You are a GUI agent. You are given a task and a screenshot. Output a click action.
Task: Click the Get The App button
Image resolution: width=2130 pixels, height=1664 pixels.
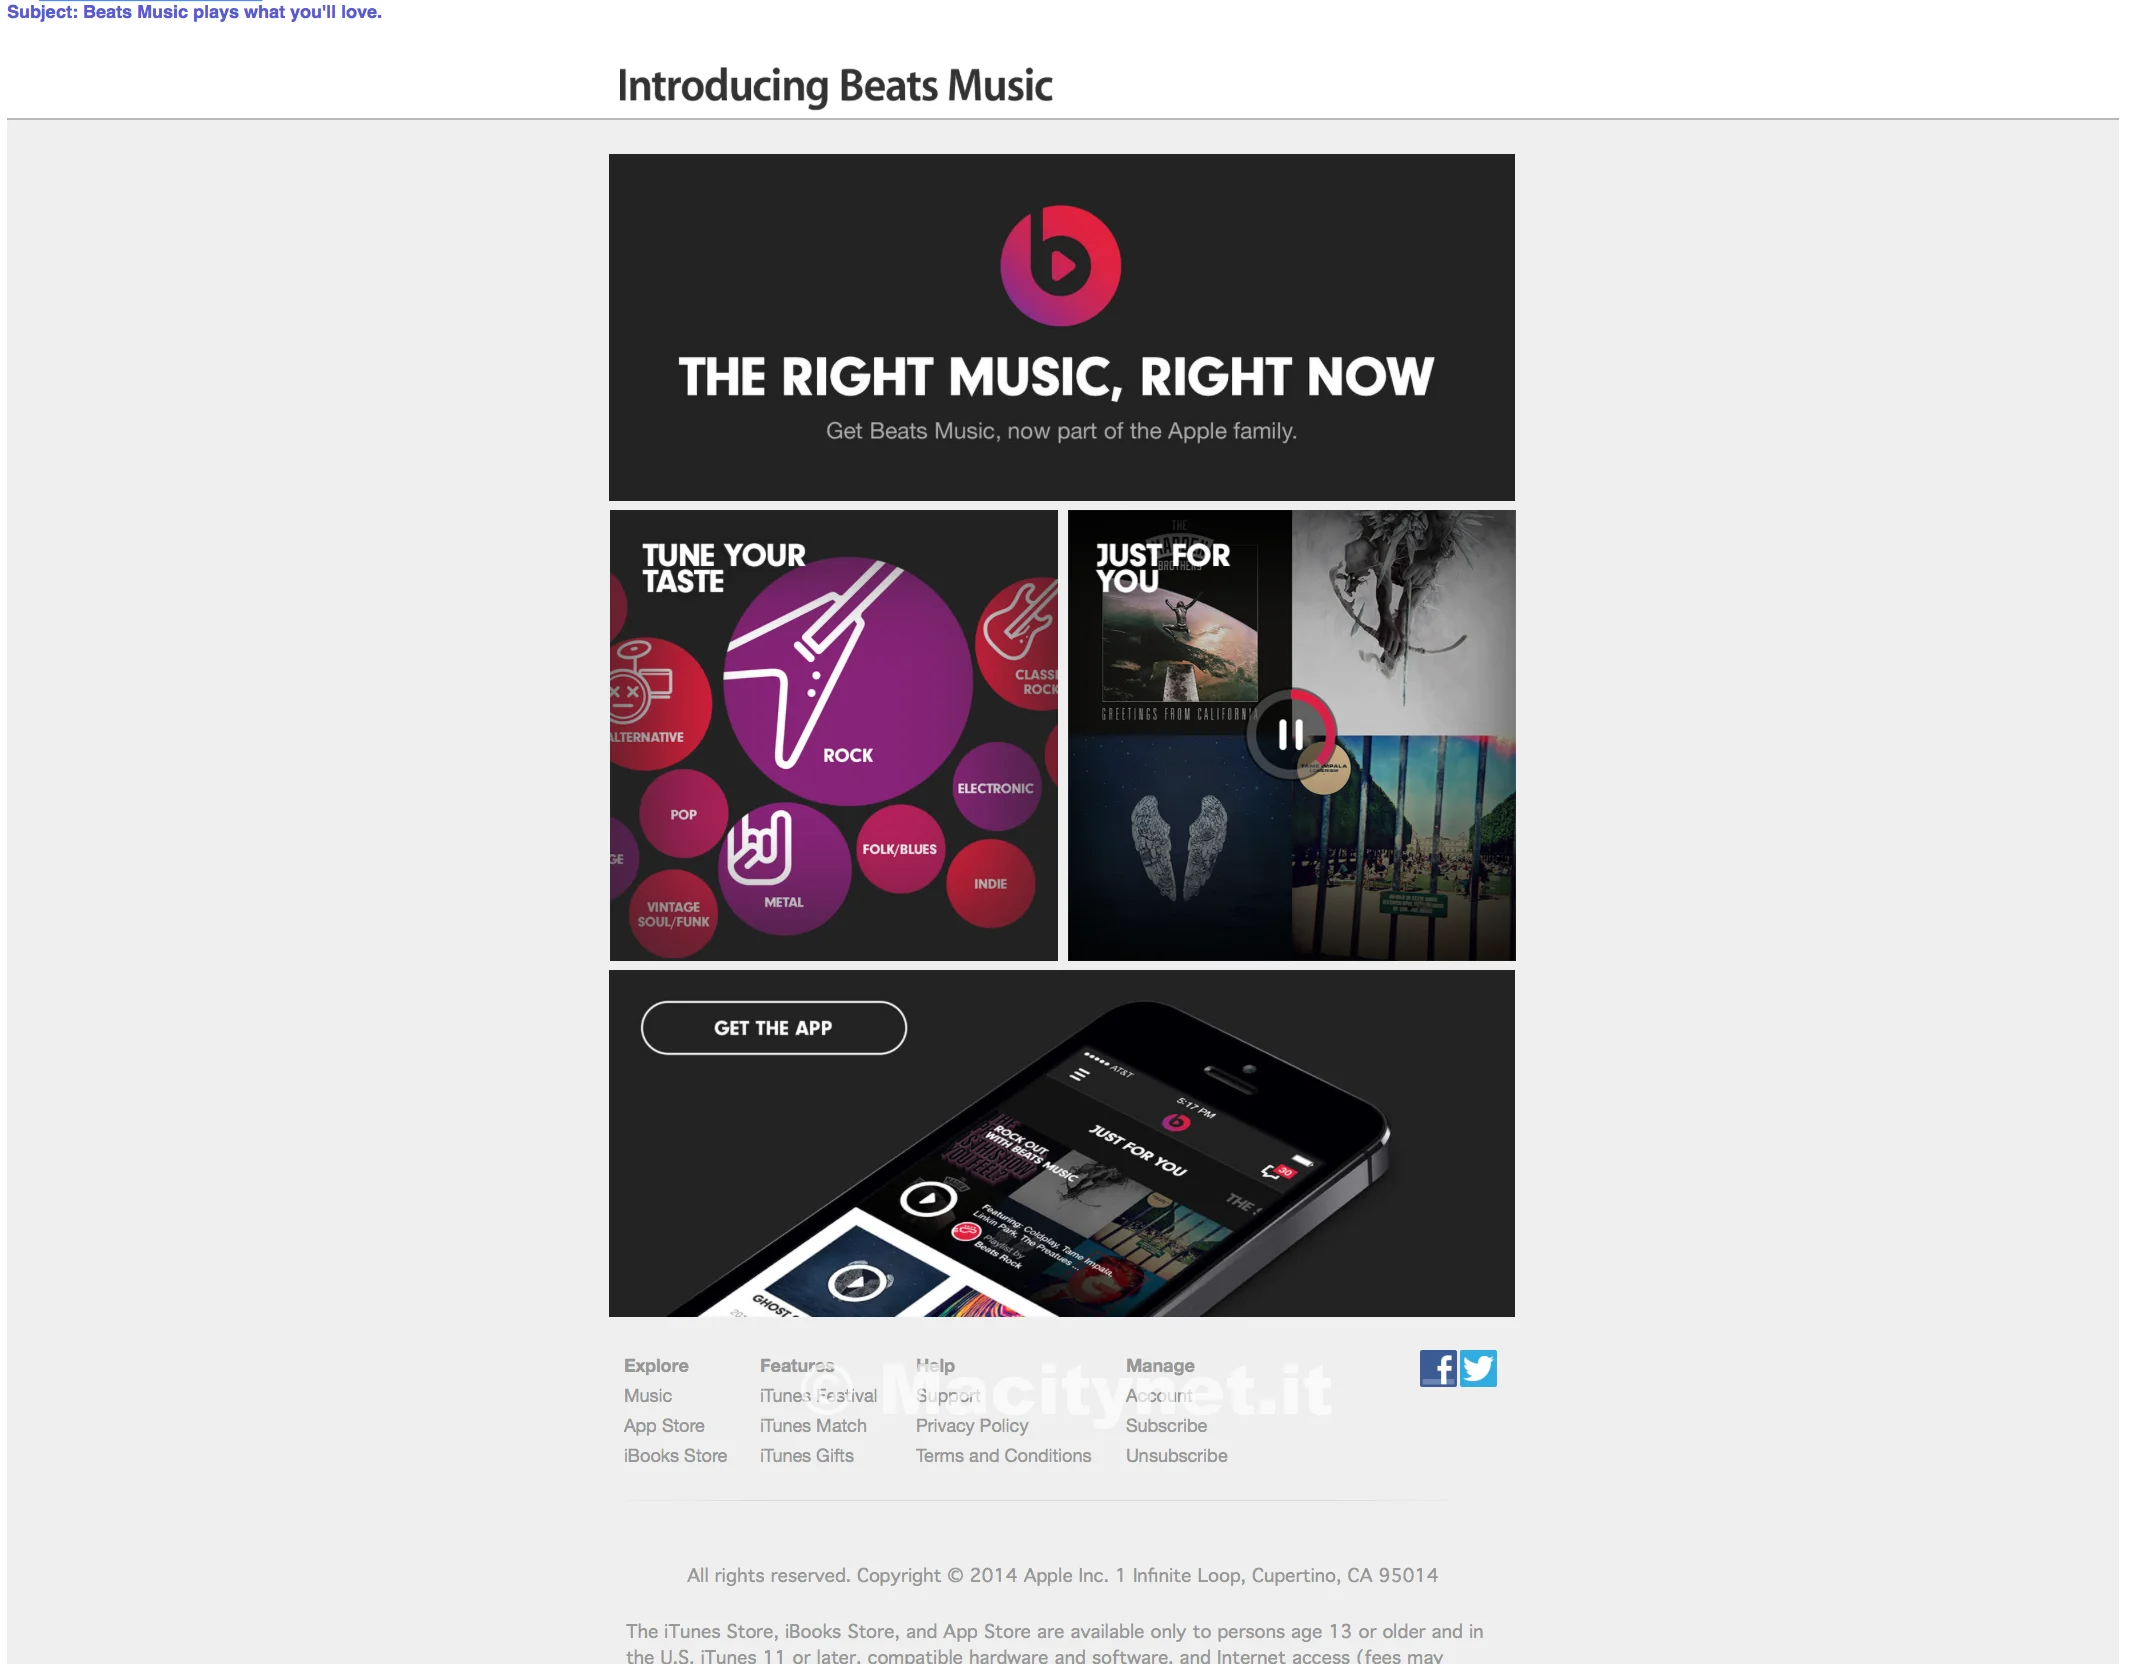click(774, 1028)
